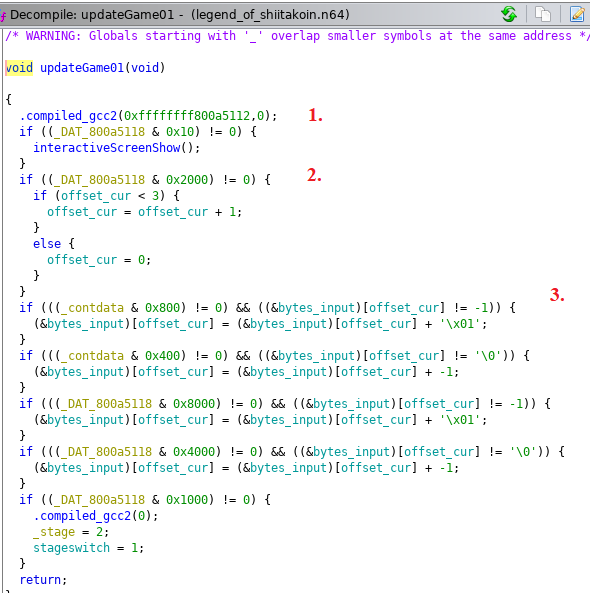The height and width of the screenshot is (593, 590).
Task: Click the WARNING globals comment line
Action: coord(297,36)
